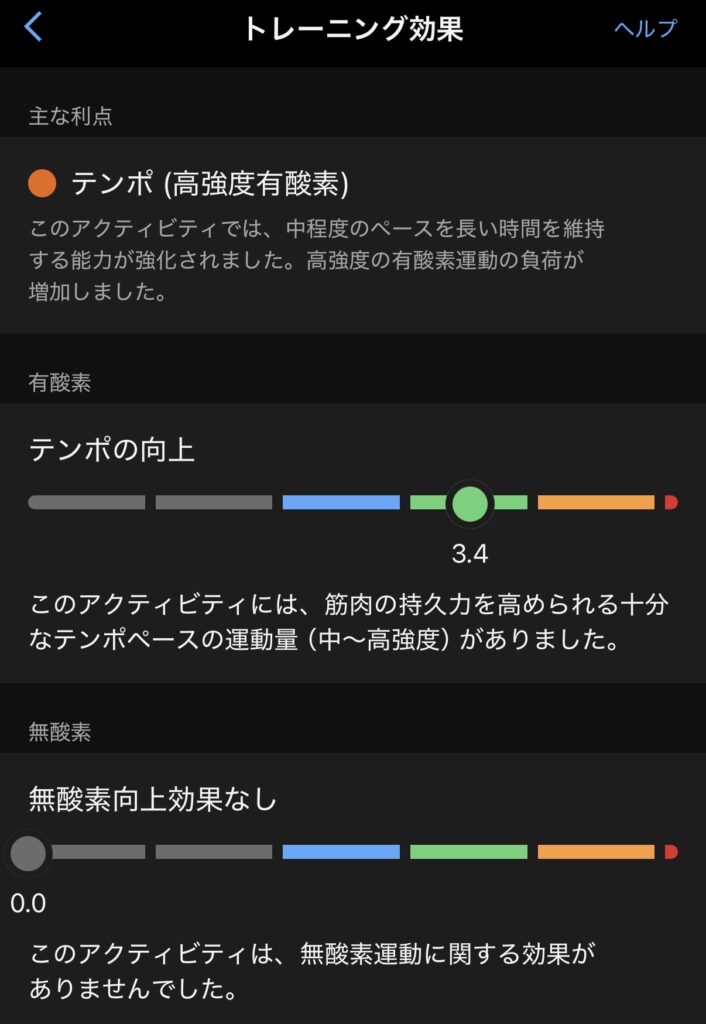Viewport: 706px width, 1024px height.
Task: Tap the blue segment of anaerobic bar
Action: tap(341, 852)
